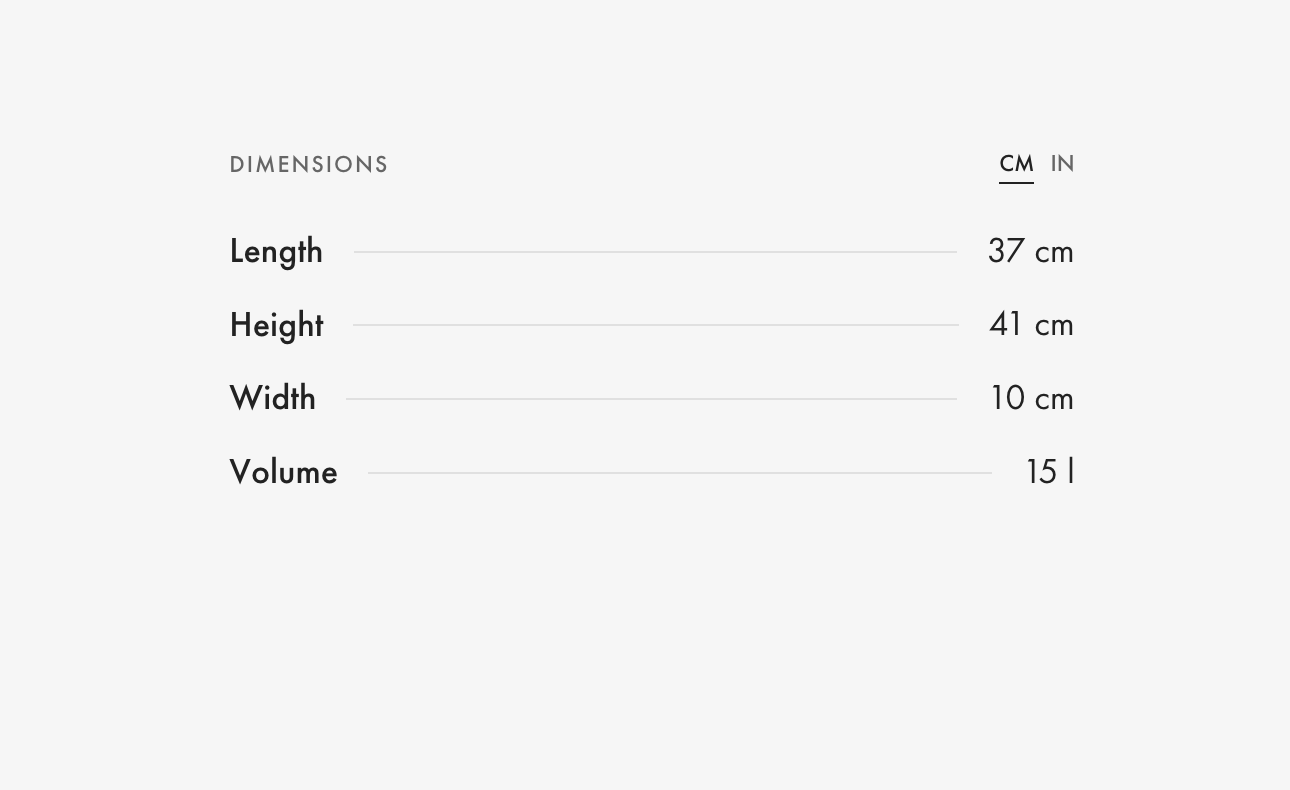Click the cm unit in Height row
The image size is (1290, 790).
1054,326
